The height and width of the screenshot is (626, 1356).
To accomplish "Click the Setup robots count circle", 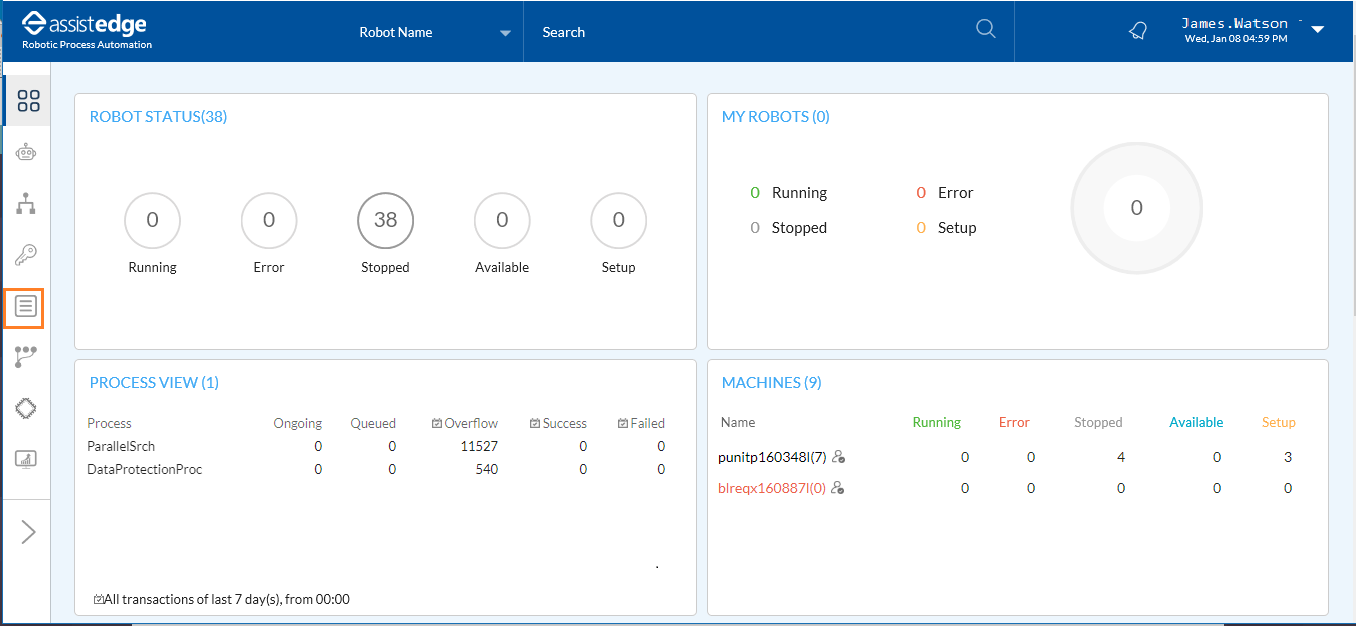I will (619, 221).
